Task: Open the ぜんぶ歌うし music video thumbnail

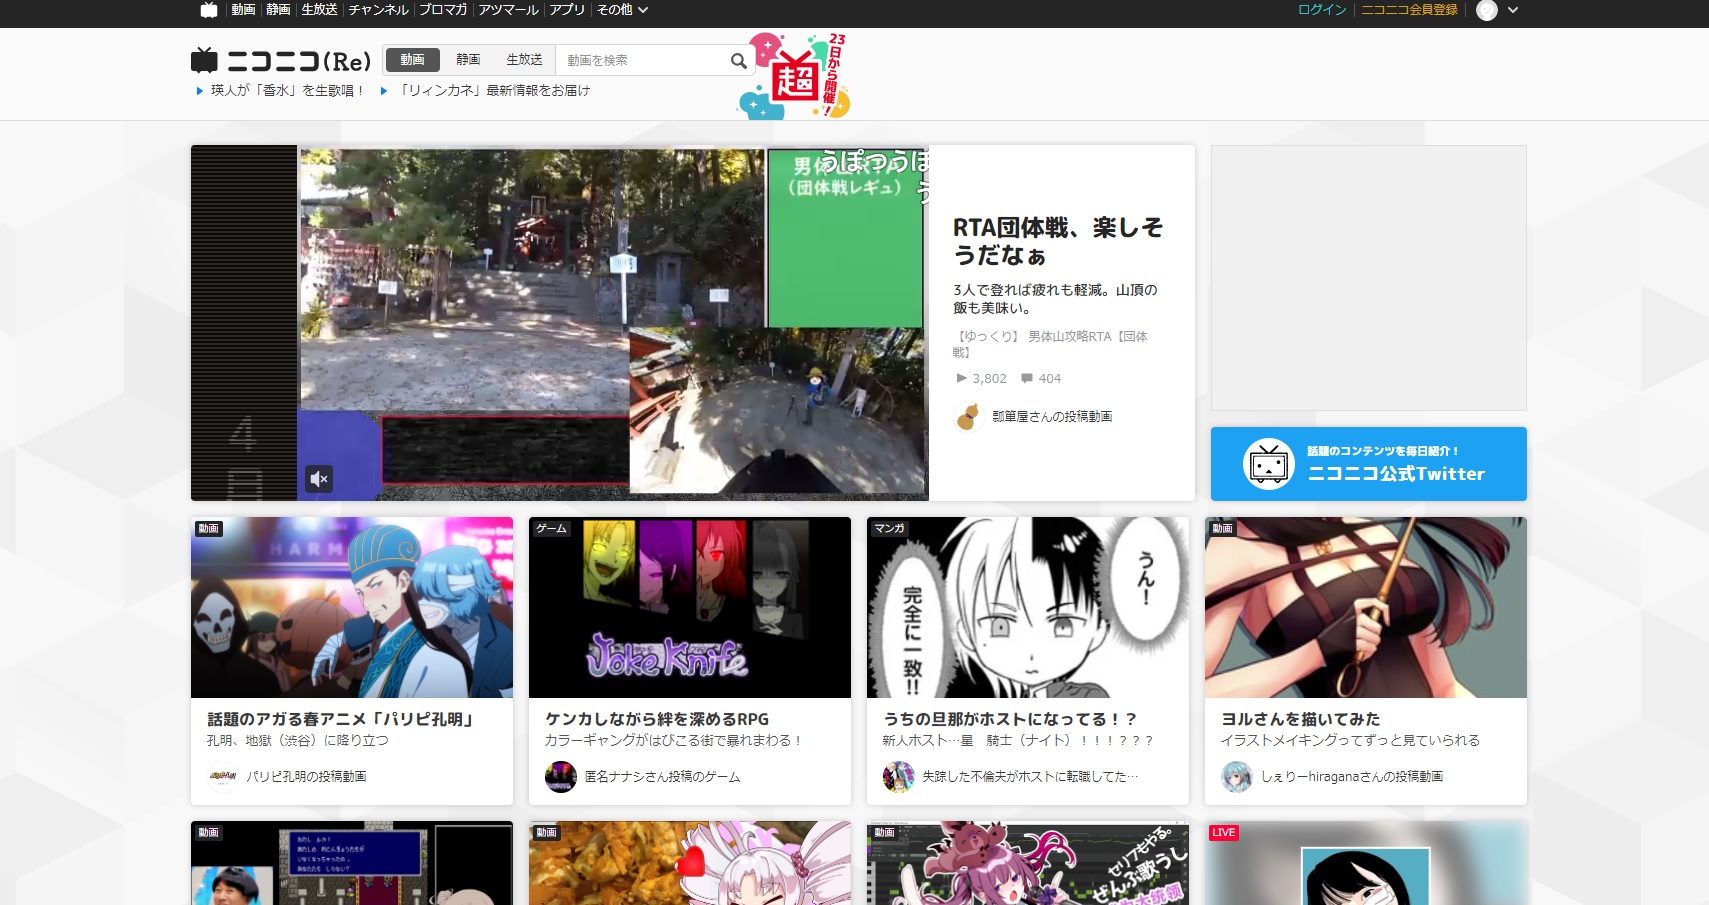Action: pos(1028,863)
